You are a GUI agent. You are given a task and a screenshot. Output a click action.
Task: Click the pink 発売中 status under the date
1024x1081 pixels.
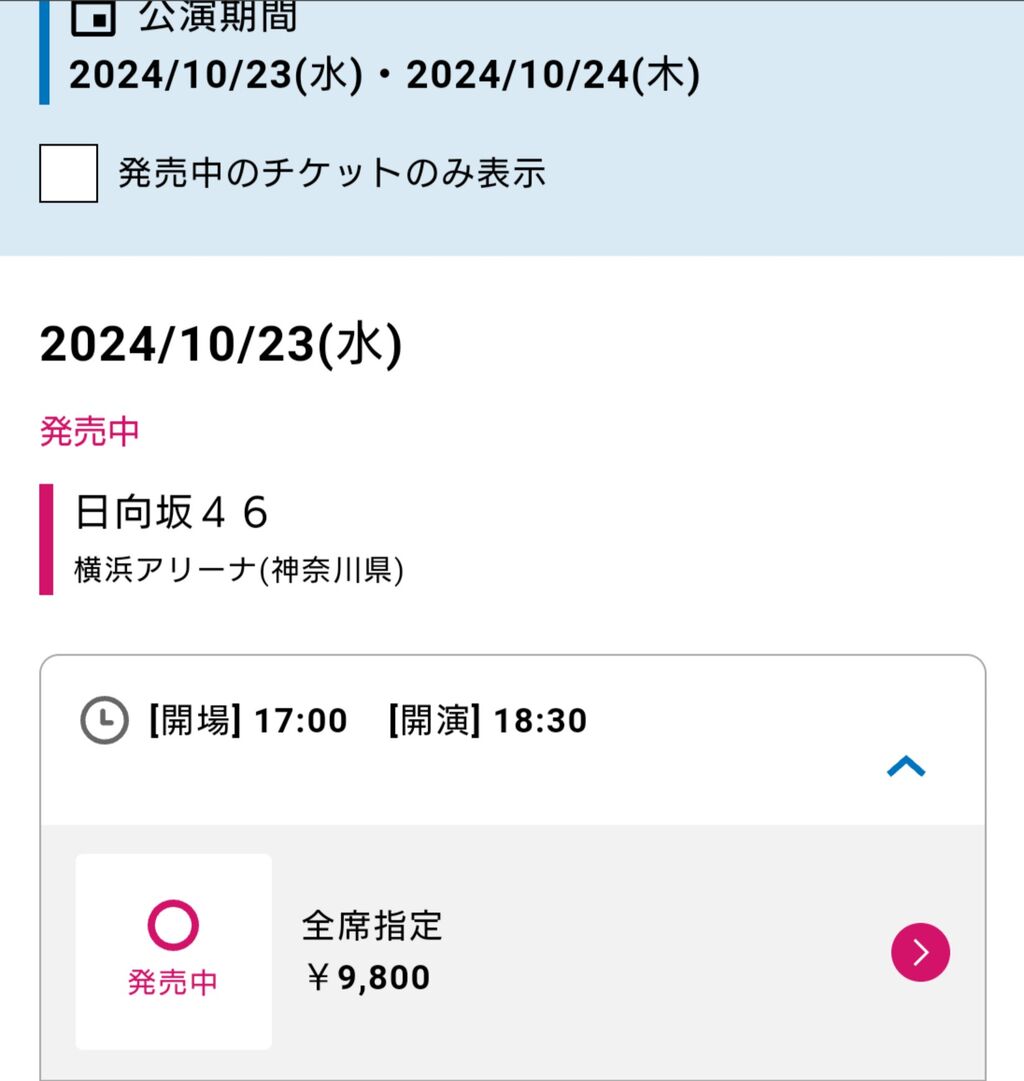pos(90,432)
